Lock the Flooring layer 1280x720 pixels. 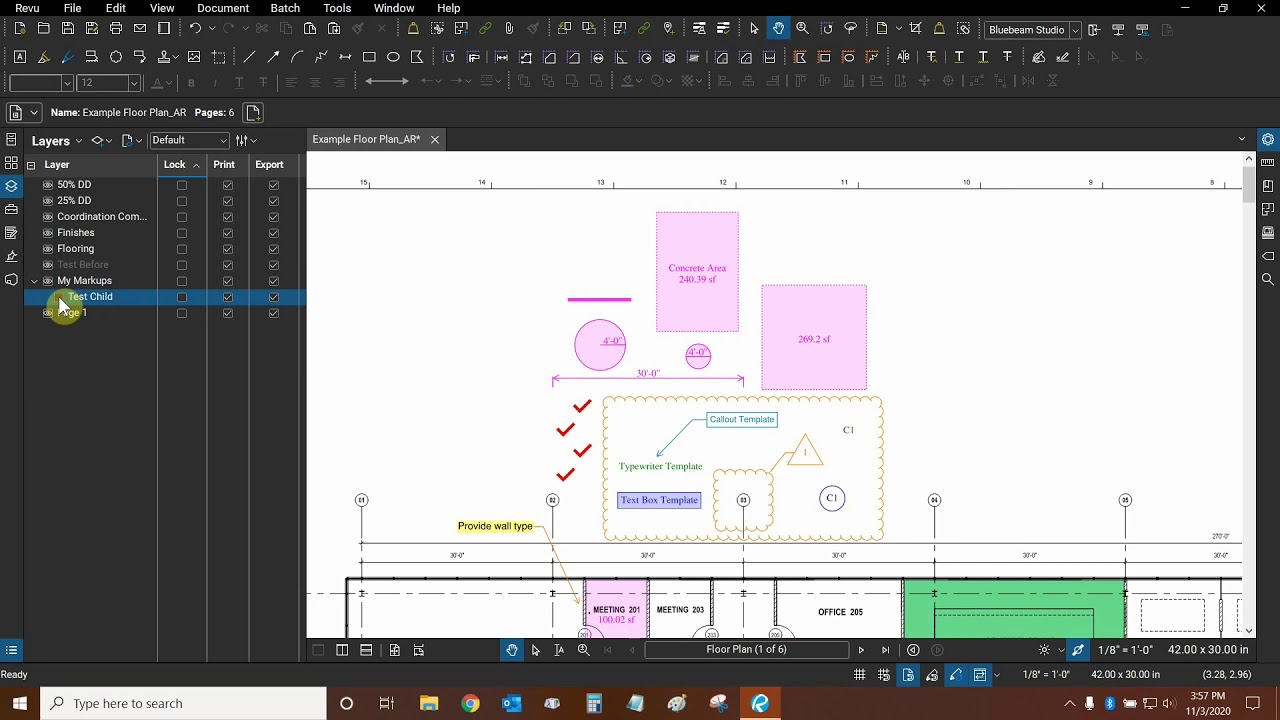tap(181, 249)
